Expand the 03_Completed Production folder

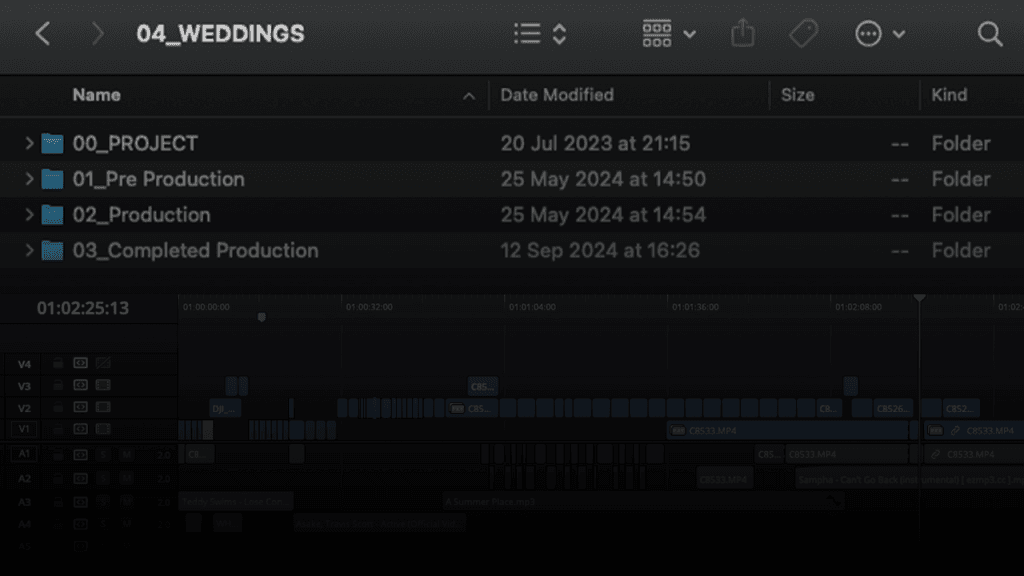click(x=29, y=250)
